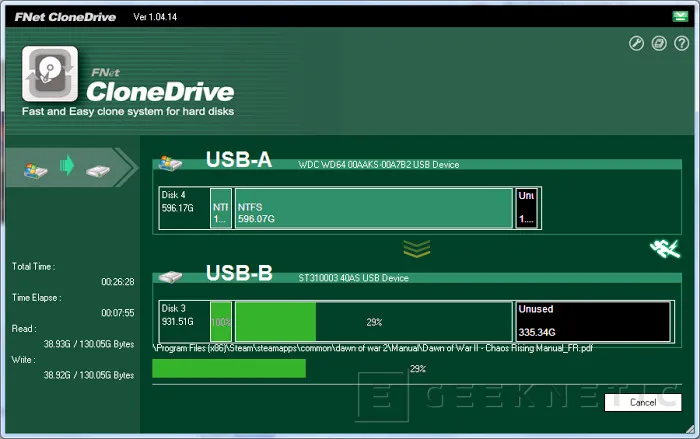Viewport: 700px width, 439px height.
Task: Click the Total Time label
Action: pos(33,267)
